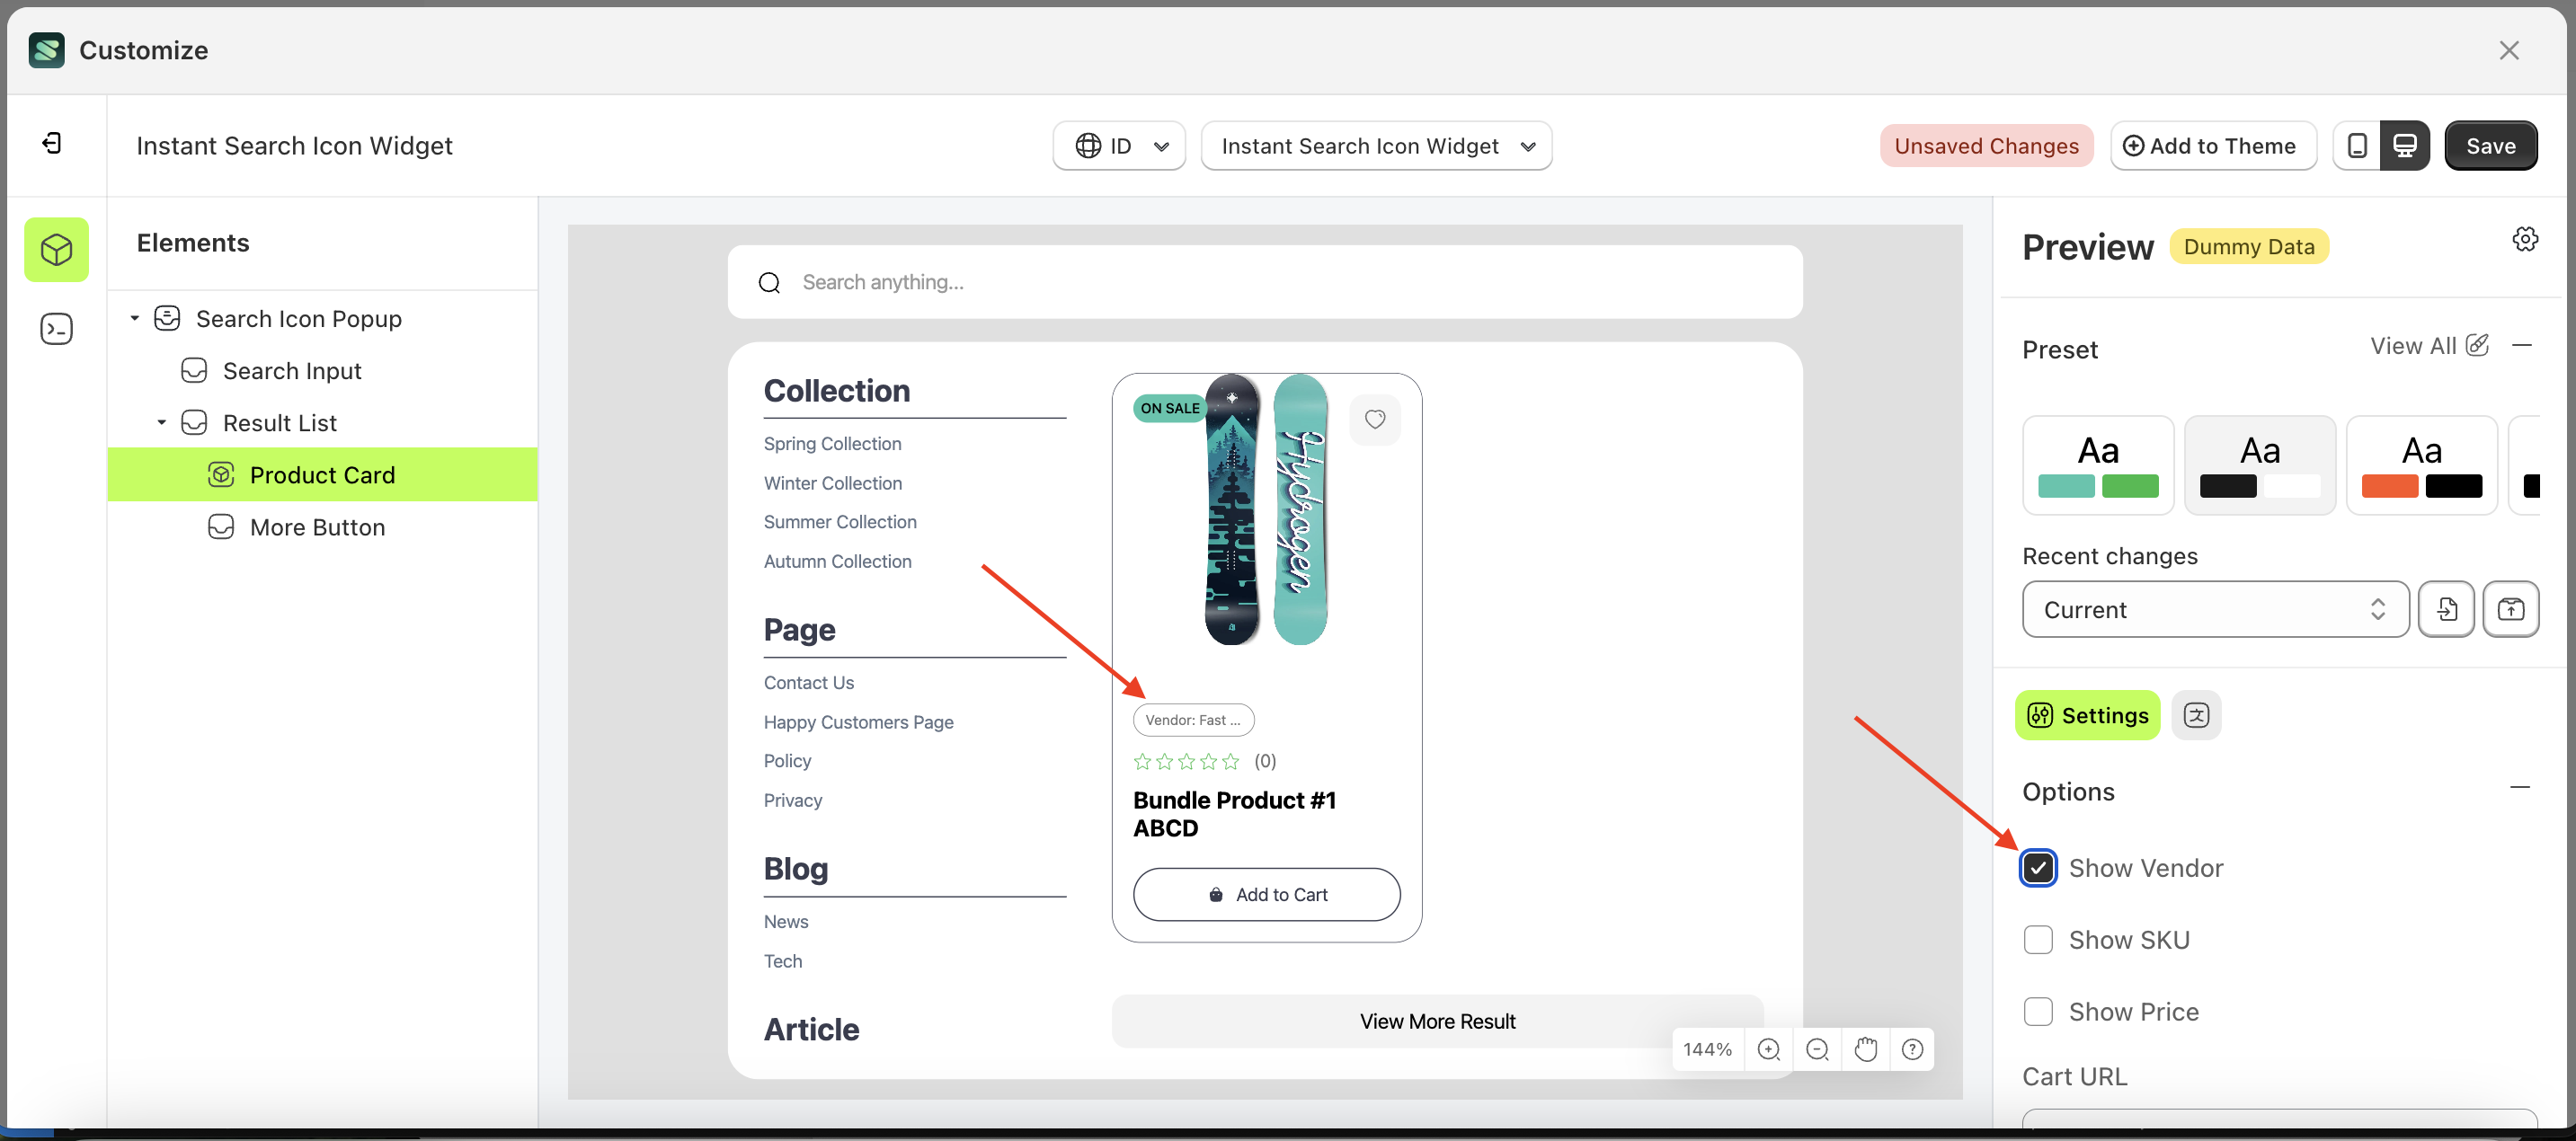Switch preview to mobile view
2576x1141 pixels.
[x=2357, y=145]
